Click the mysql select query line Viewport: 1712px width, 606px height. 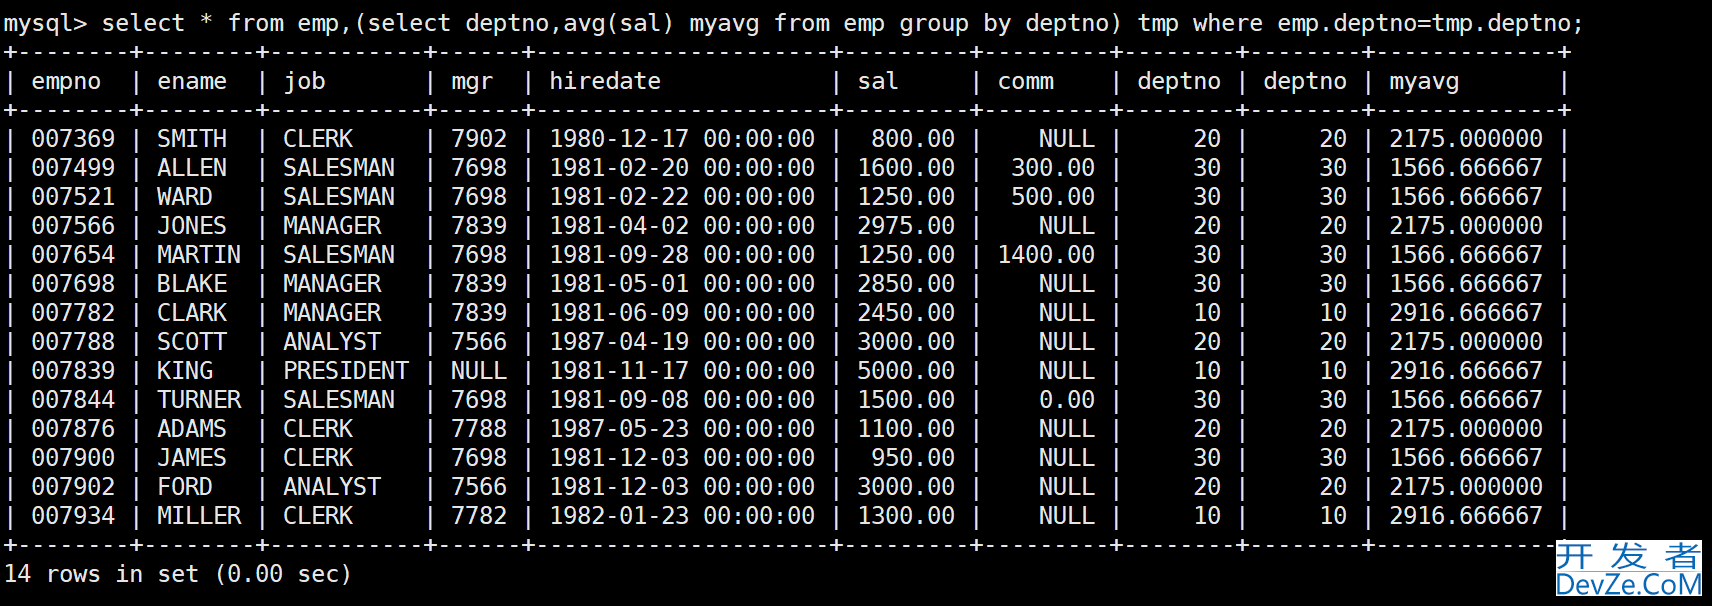pos(794,23)
